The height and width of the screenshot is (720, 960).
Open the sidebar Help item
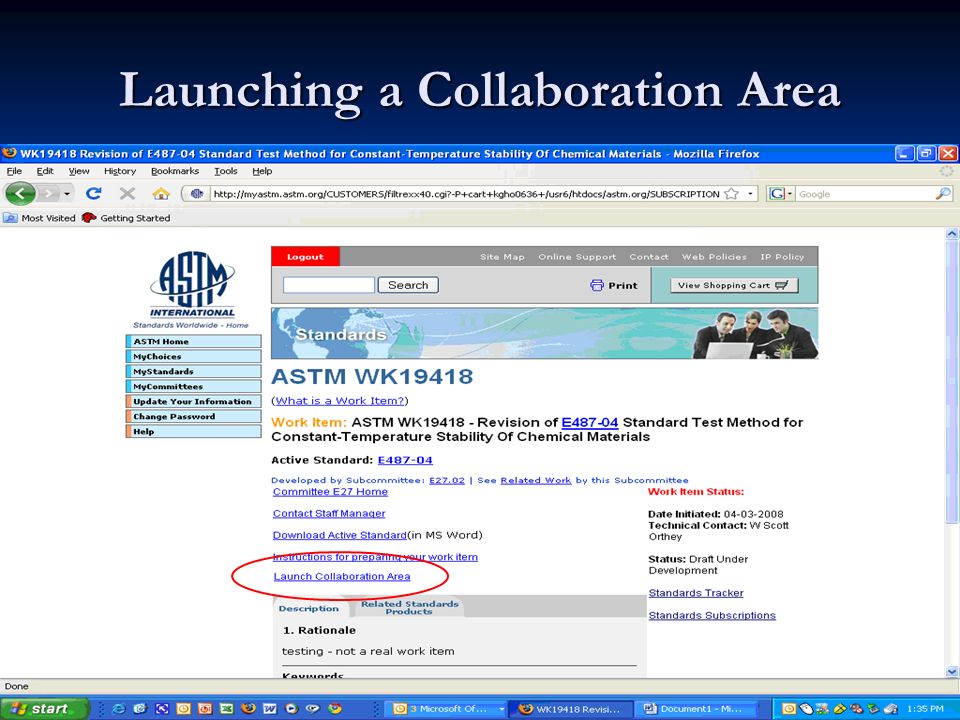coord(193,432)
